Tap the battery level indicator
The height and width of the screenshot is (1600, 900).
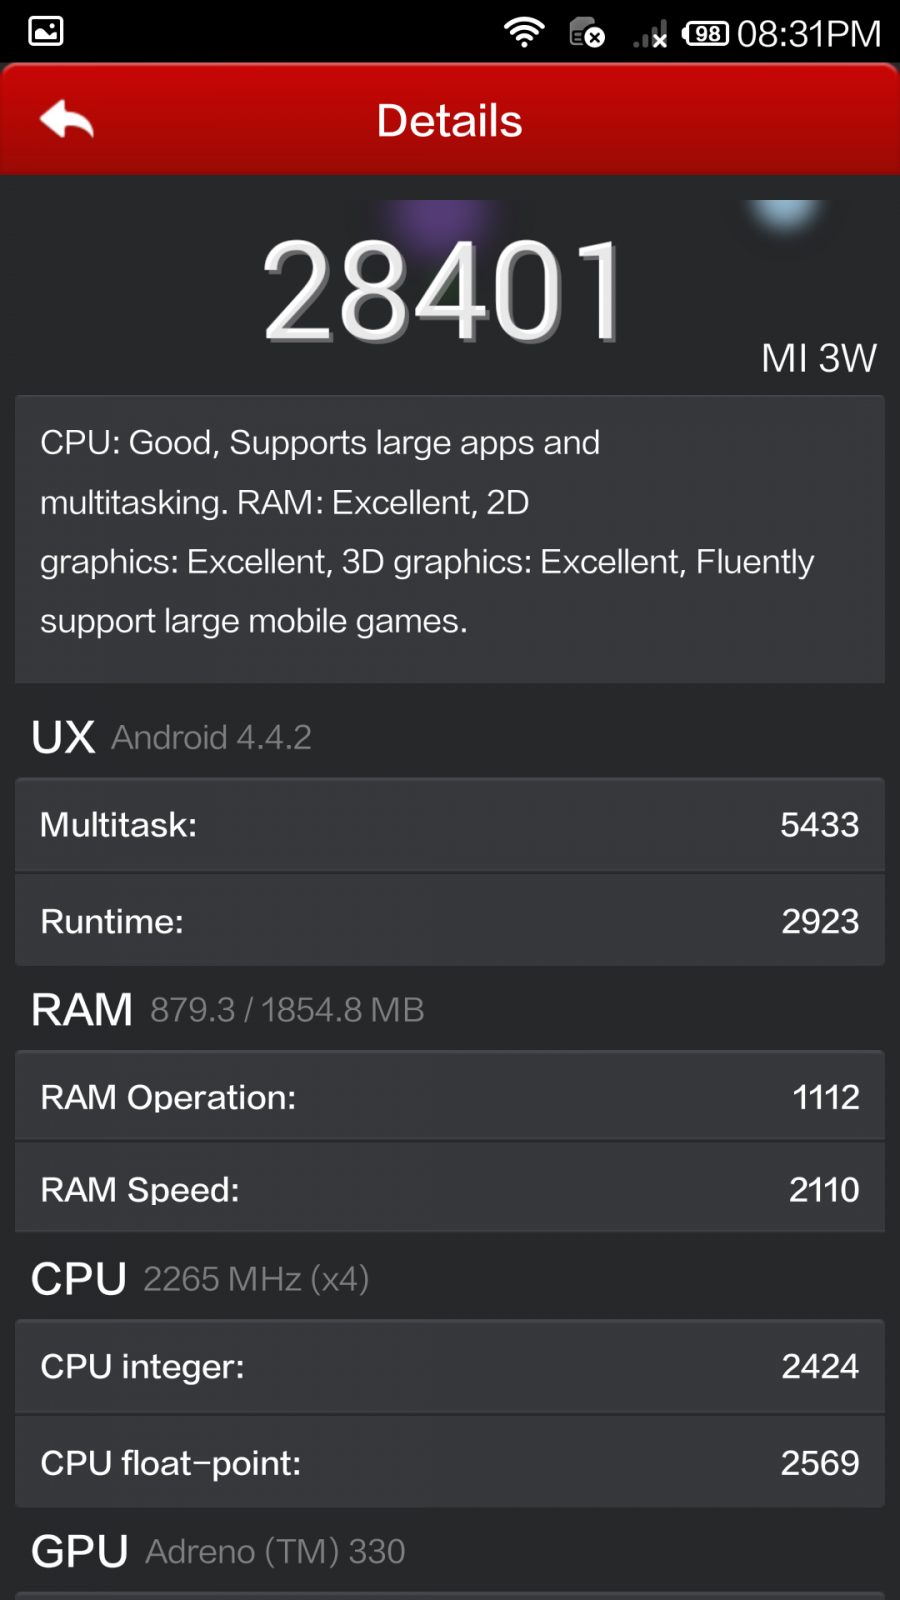pos(706,34)
